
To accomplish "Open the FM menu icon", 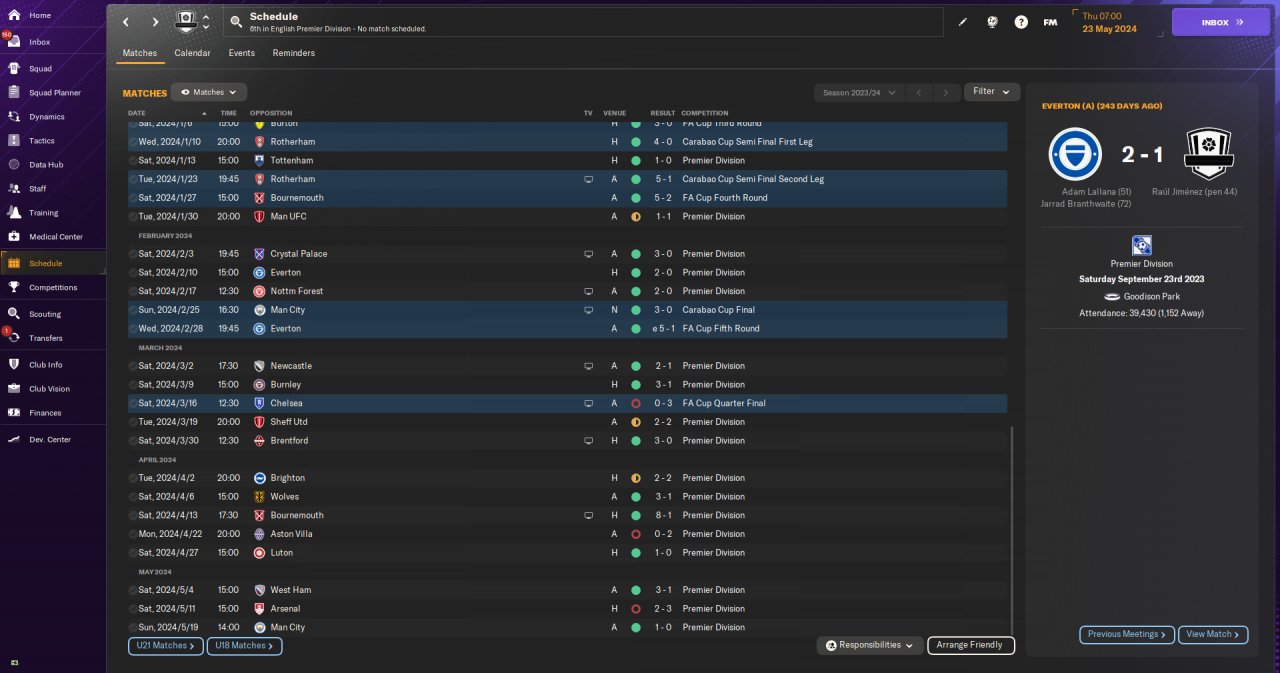I will click(x=1050, y=22).
